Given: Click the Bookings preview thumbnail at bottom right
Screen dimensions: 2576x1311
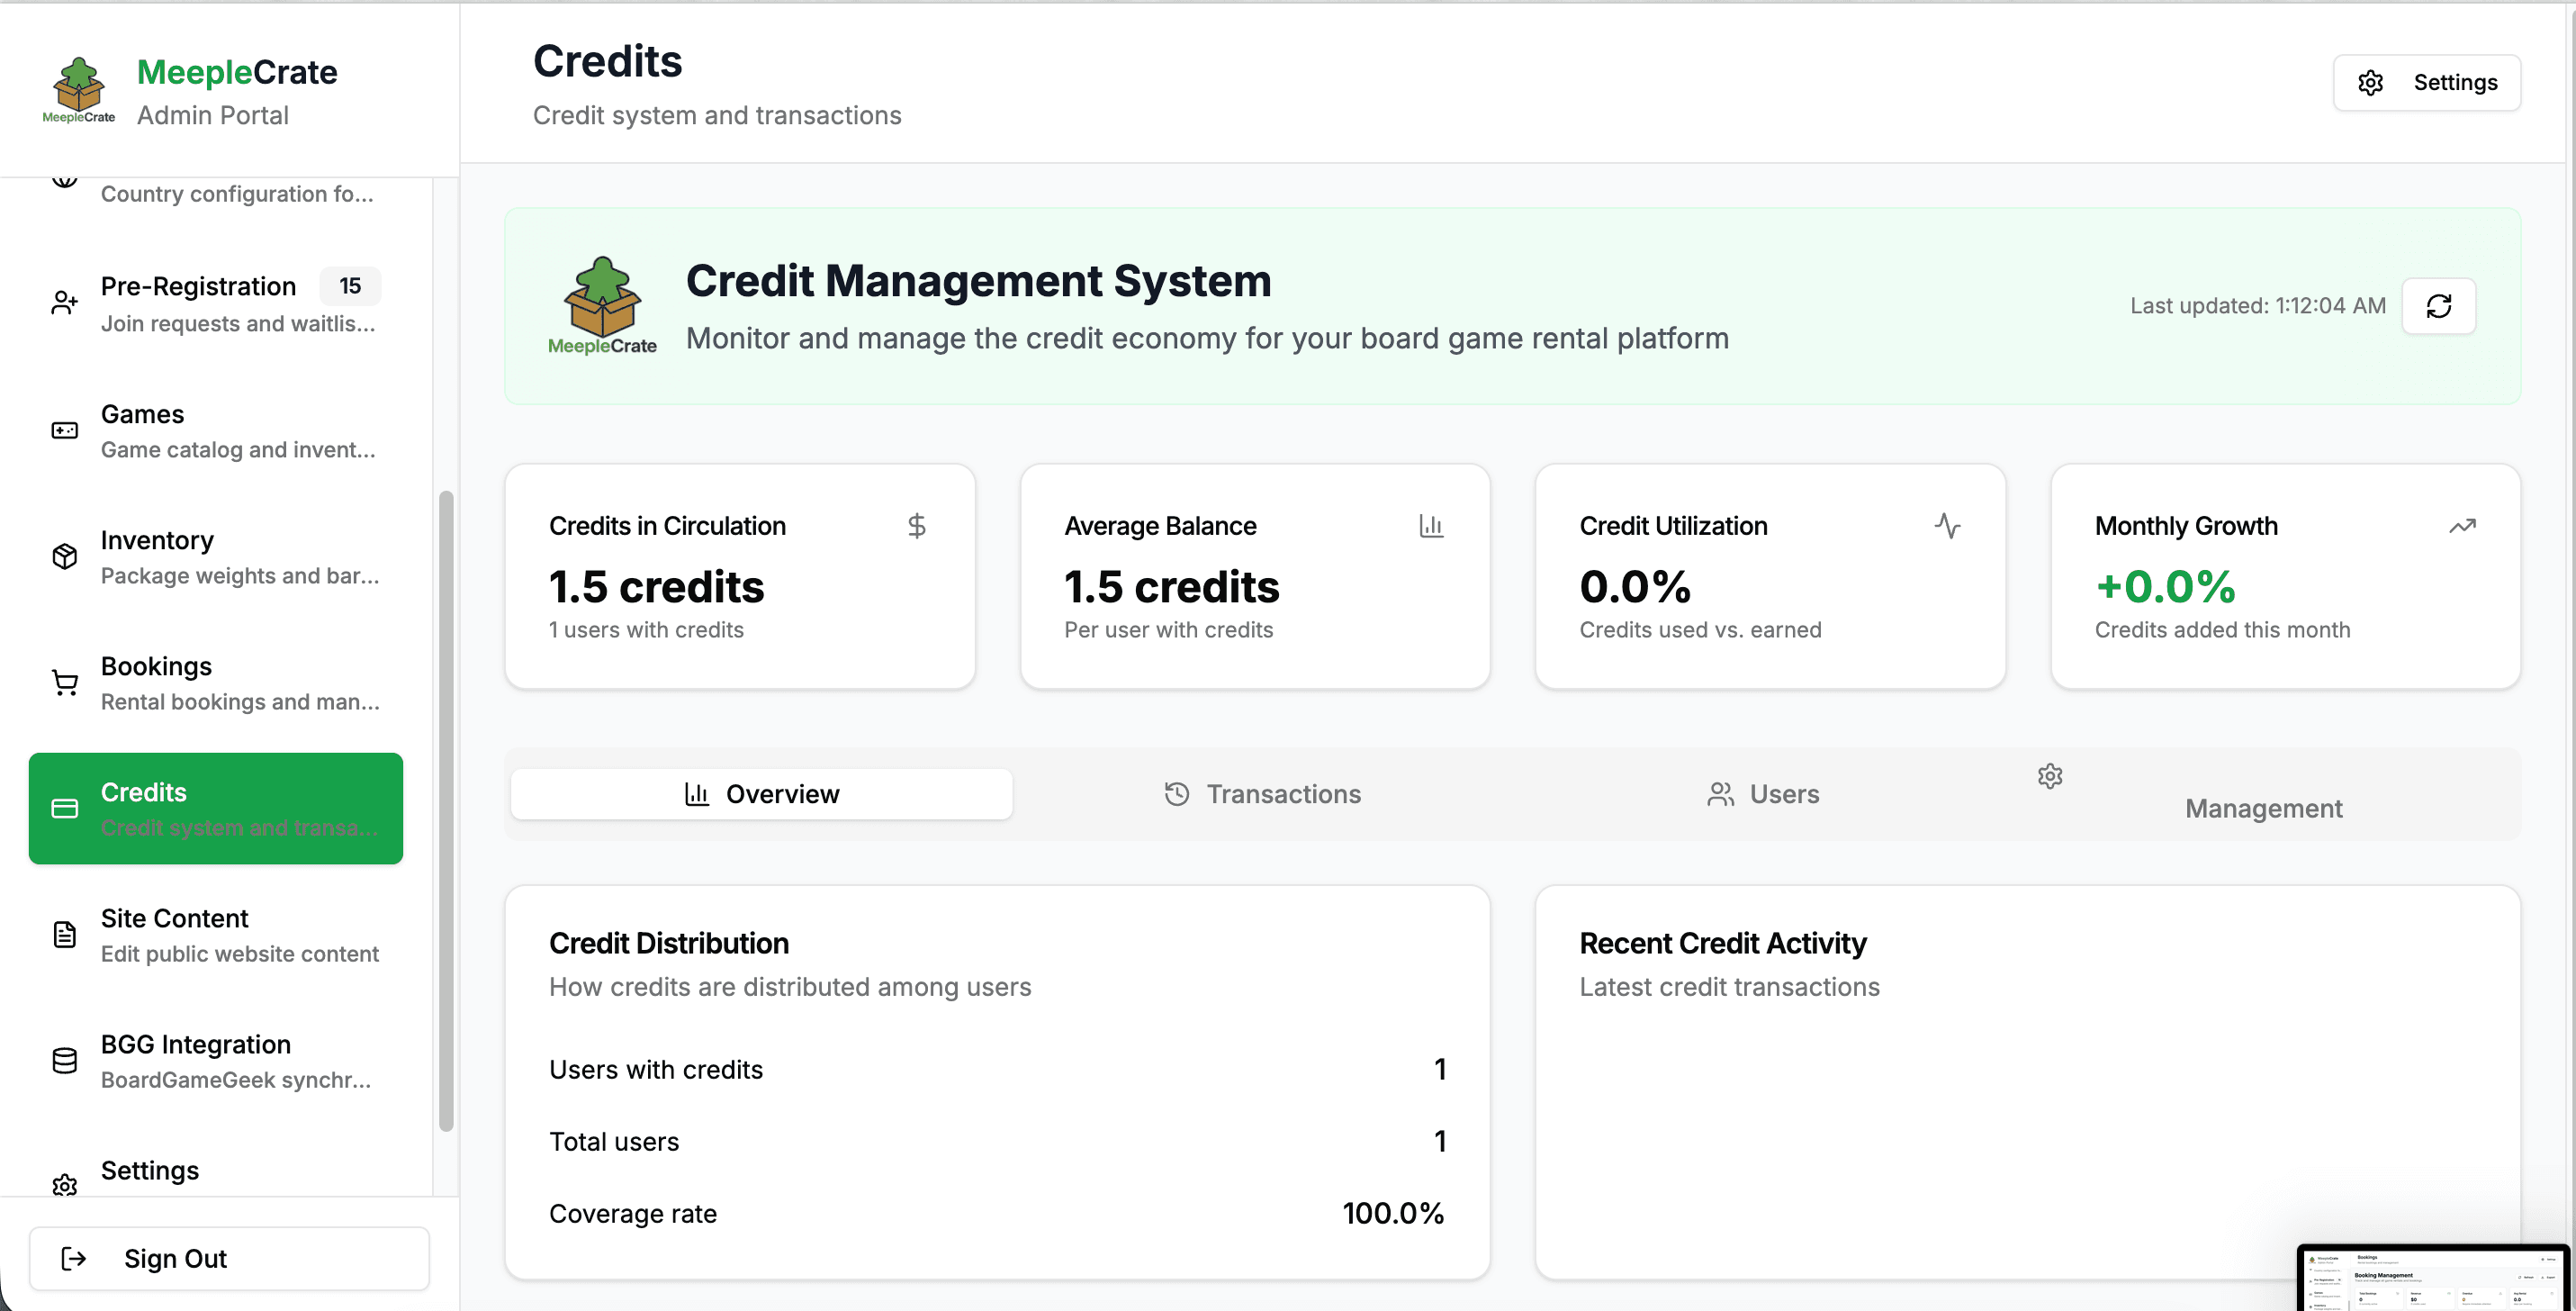Looking at the screenshot, I should pos(2433,1277).
